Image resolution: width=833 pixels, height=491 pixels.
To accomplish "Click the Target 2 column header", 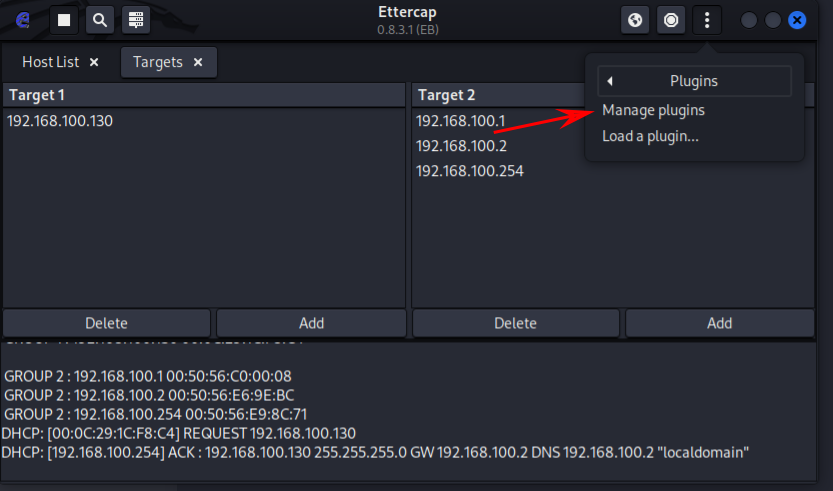I will [x=499, y=95].
